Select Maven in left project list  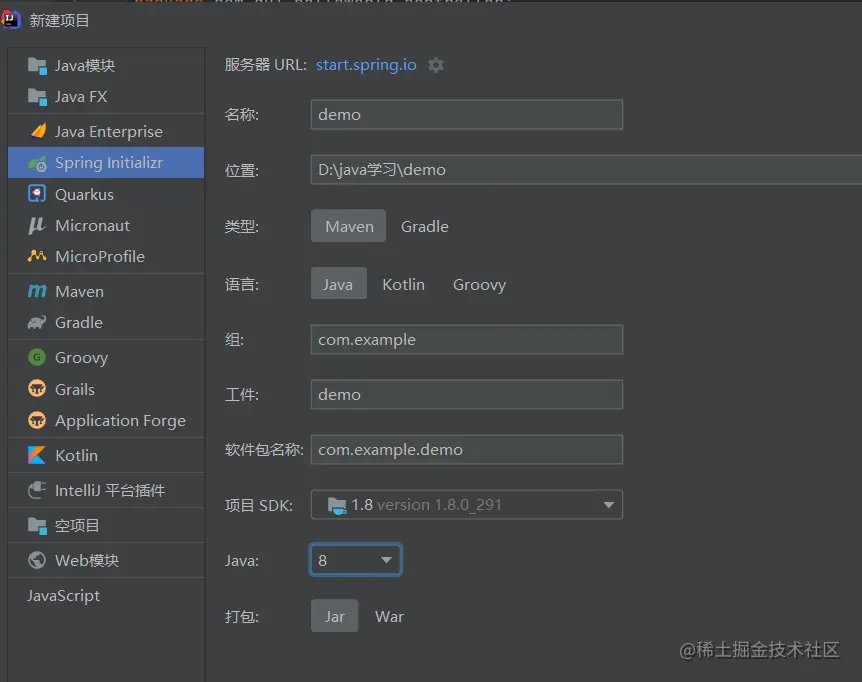click(x=106, y=291)
